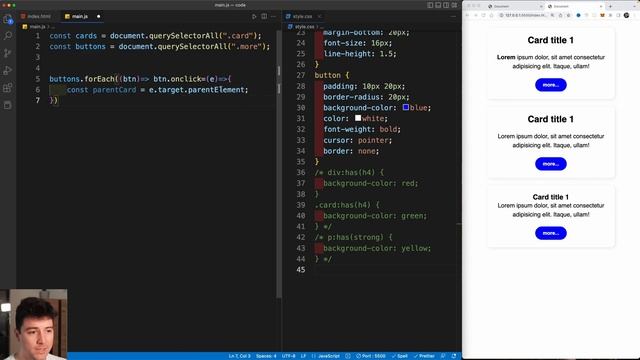The width and height of the screenshot is (640, 360).
Task: Click the third card's "more..." button
Action: pyautogui.click(x=551, y=233)
